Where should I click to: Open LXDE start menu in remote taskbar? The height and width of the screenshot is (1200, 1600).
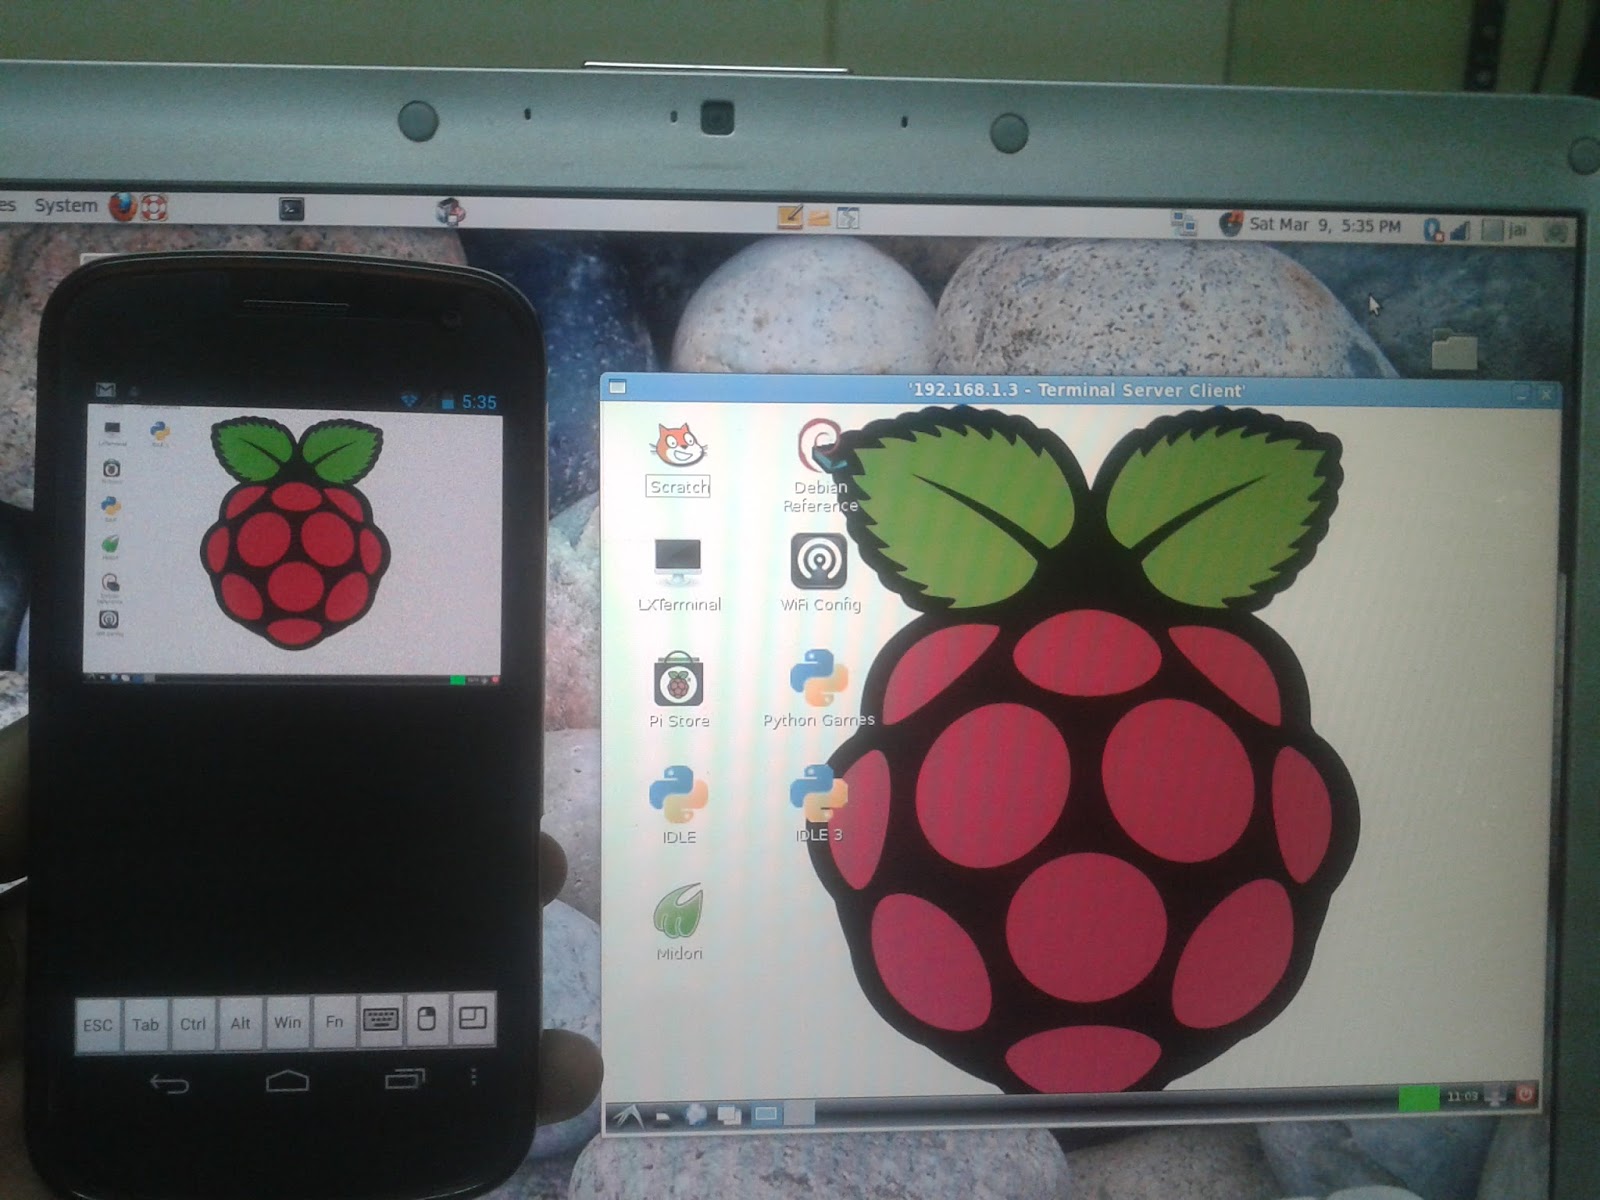point(627,1115)
